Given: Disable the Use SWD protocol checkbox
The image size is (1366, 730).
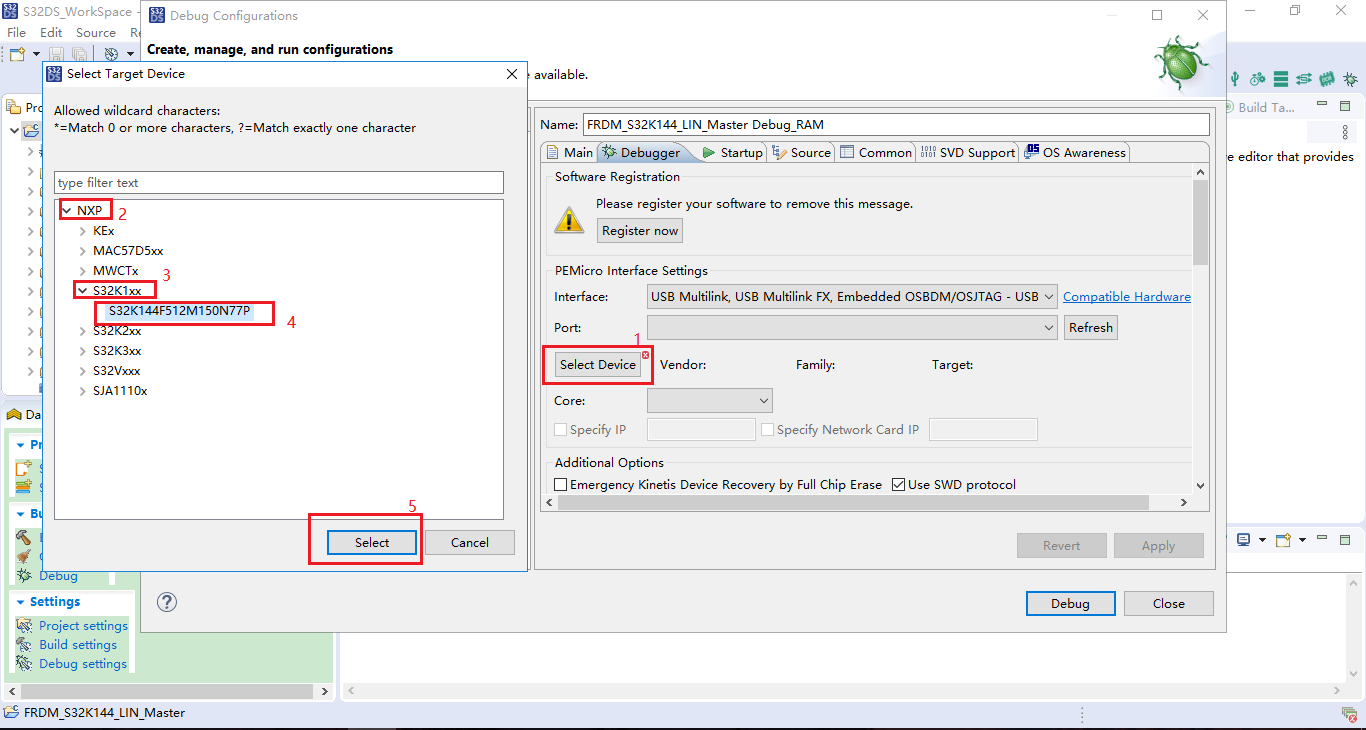Looking at the screenshot, I should (899, 484).
